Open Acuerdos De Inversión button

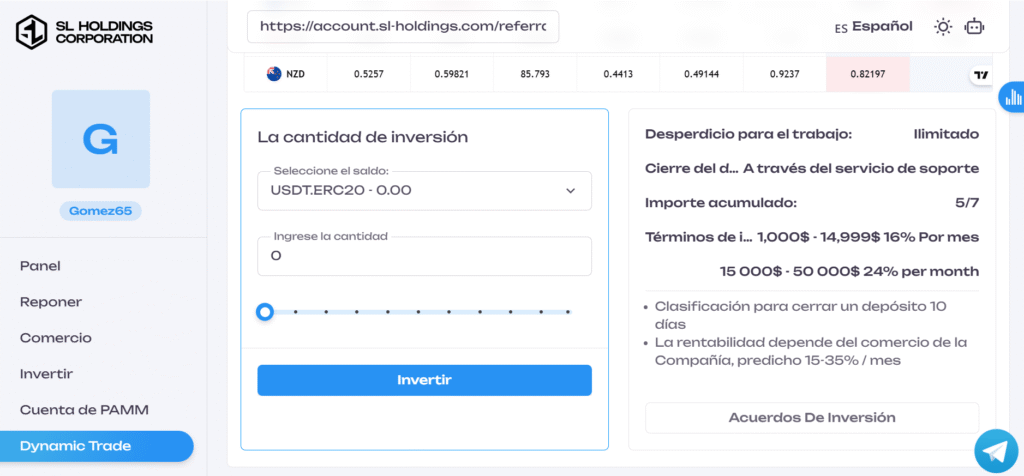pos(812,417)
